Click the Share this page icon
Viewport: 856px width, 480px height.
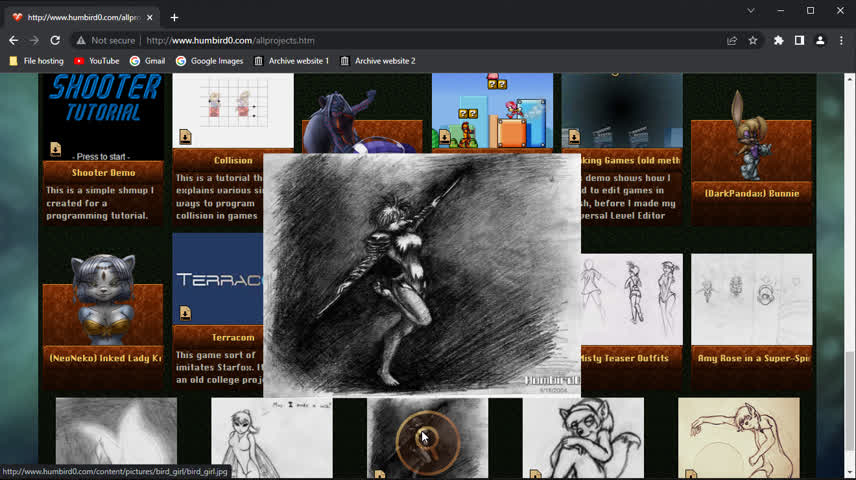click(732, 40)
